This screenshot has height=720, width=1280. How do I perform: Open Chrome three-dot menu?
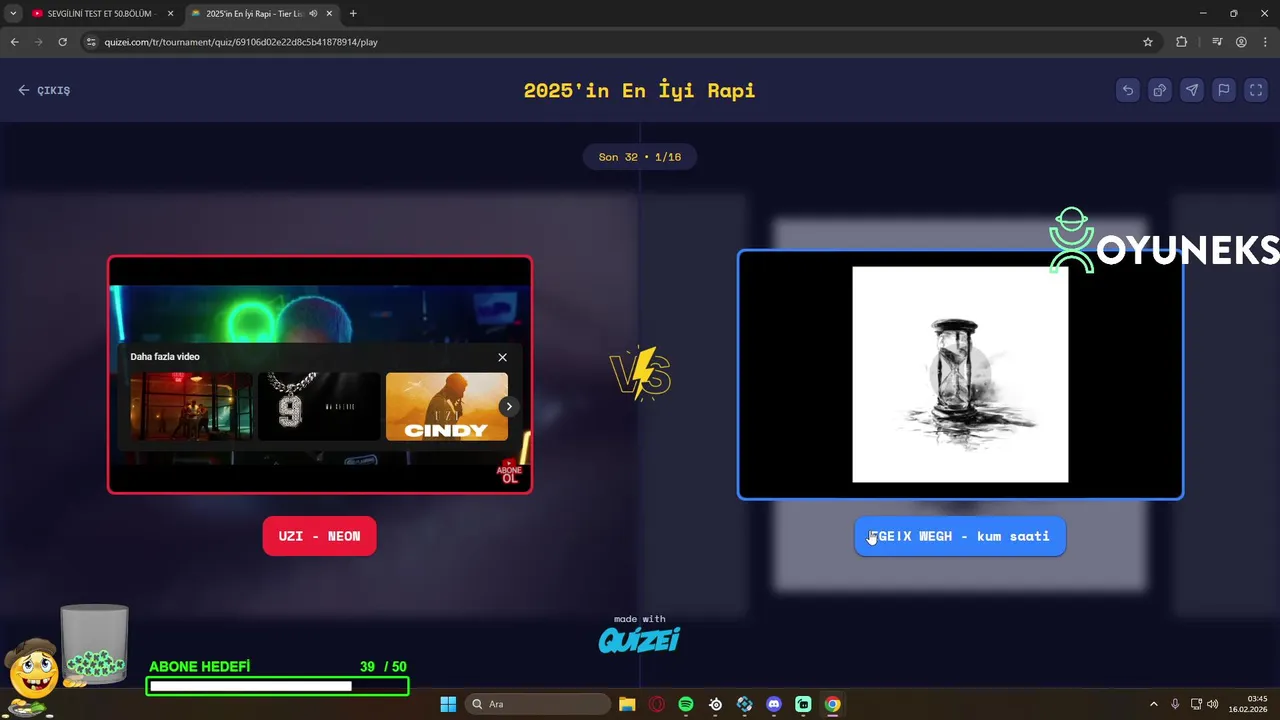tap(1263, 42)
